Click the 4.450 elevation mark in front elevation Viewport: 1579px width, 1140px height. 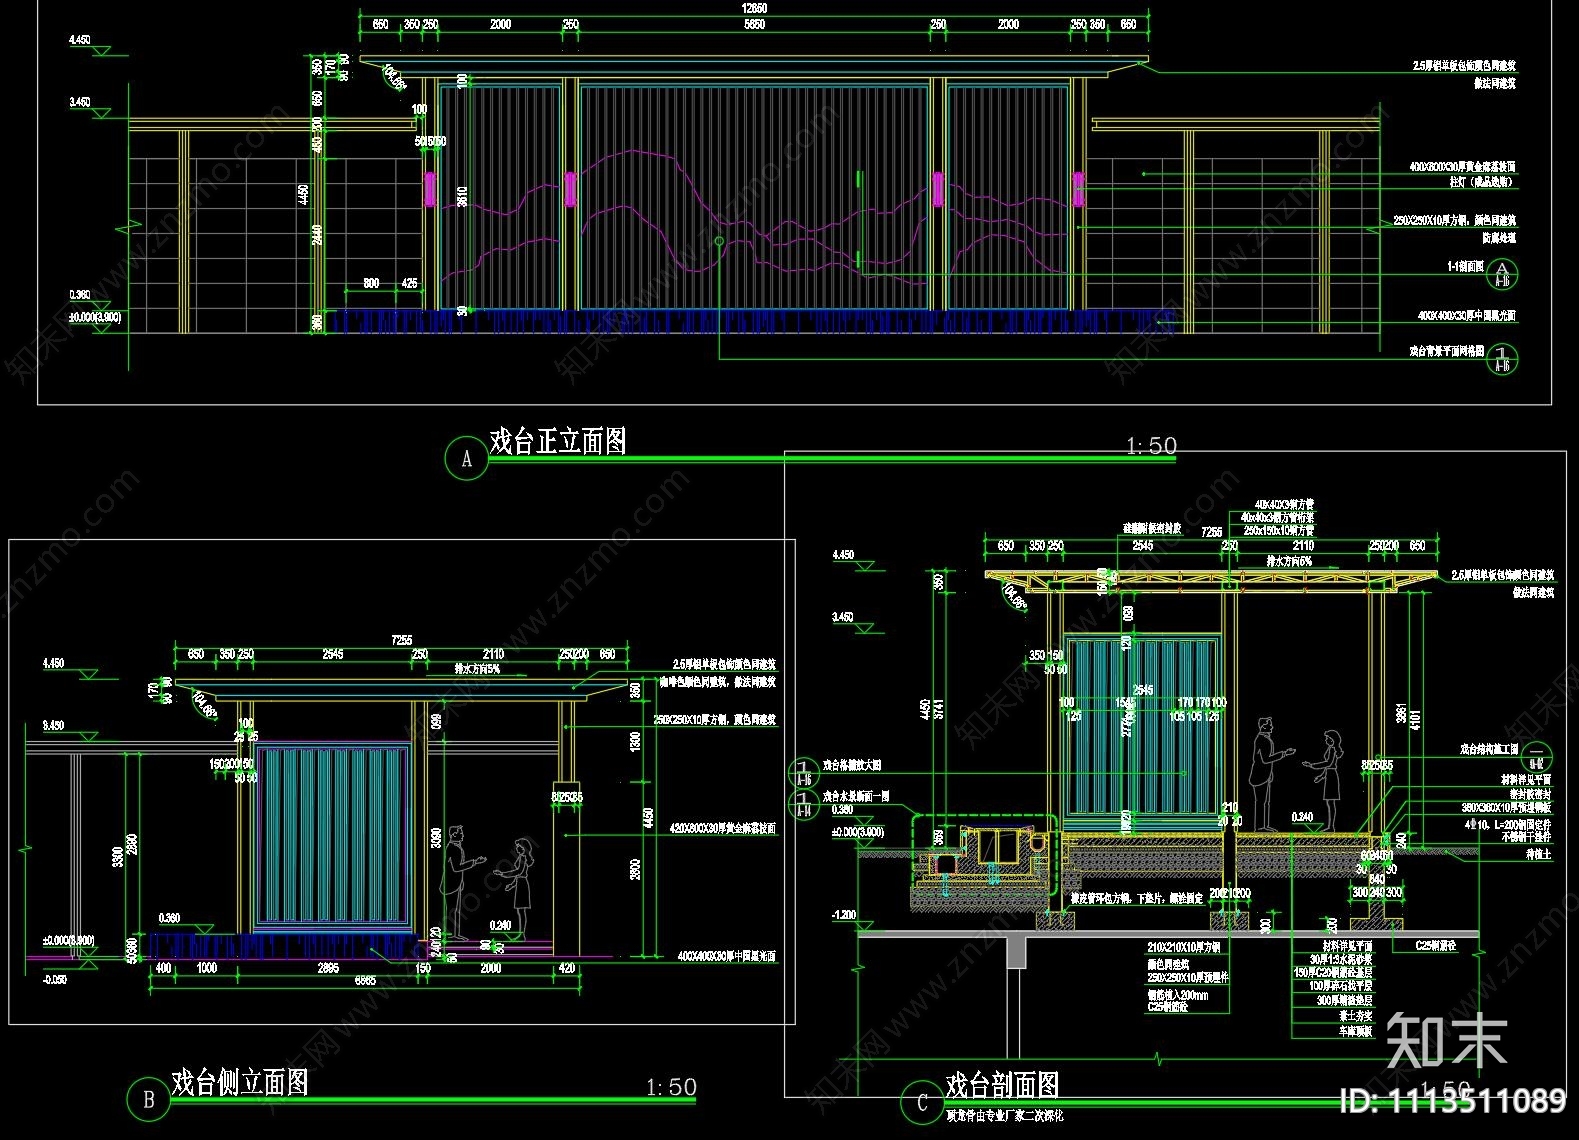tap(80, 41)
